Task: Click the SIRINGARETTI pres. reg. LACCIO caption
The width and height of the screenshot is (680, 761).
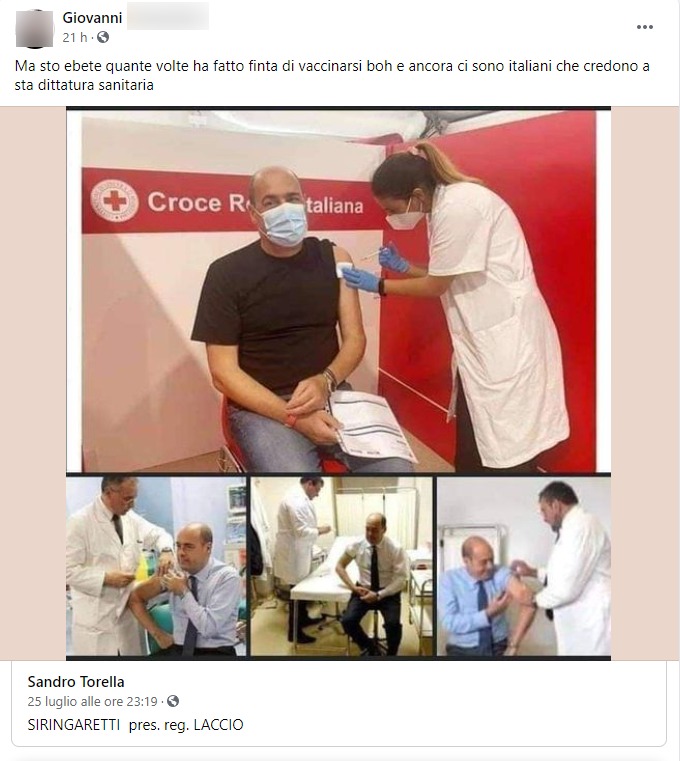Action: pos(135,725)
